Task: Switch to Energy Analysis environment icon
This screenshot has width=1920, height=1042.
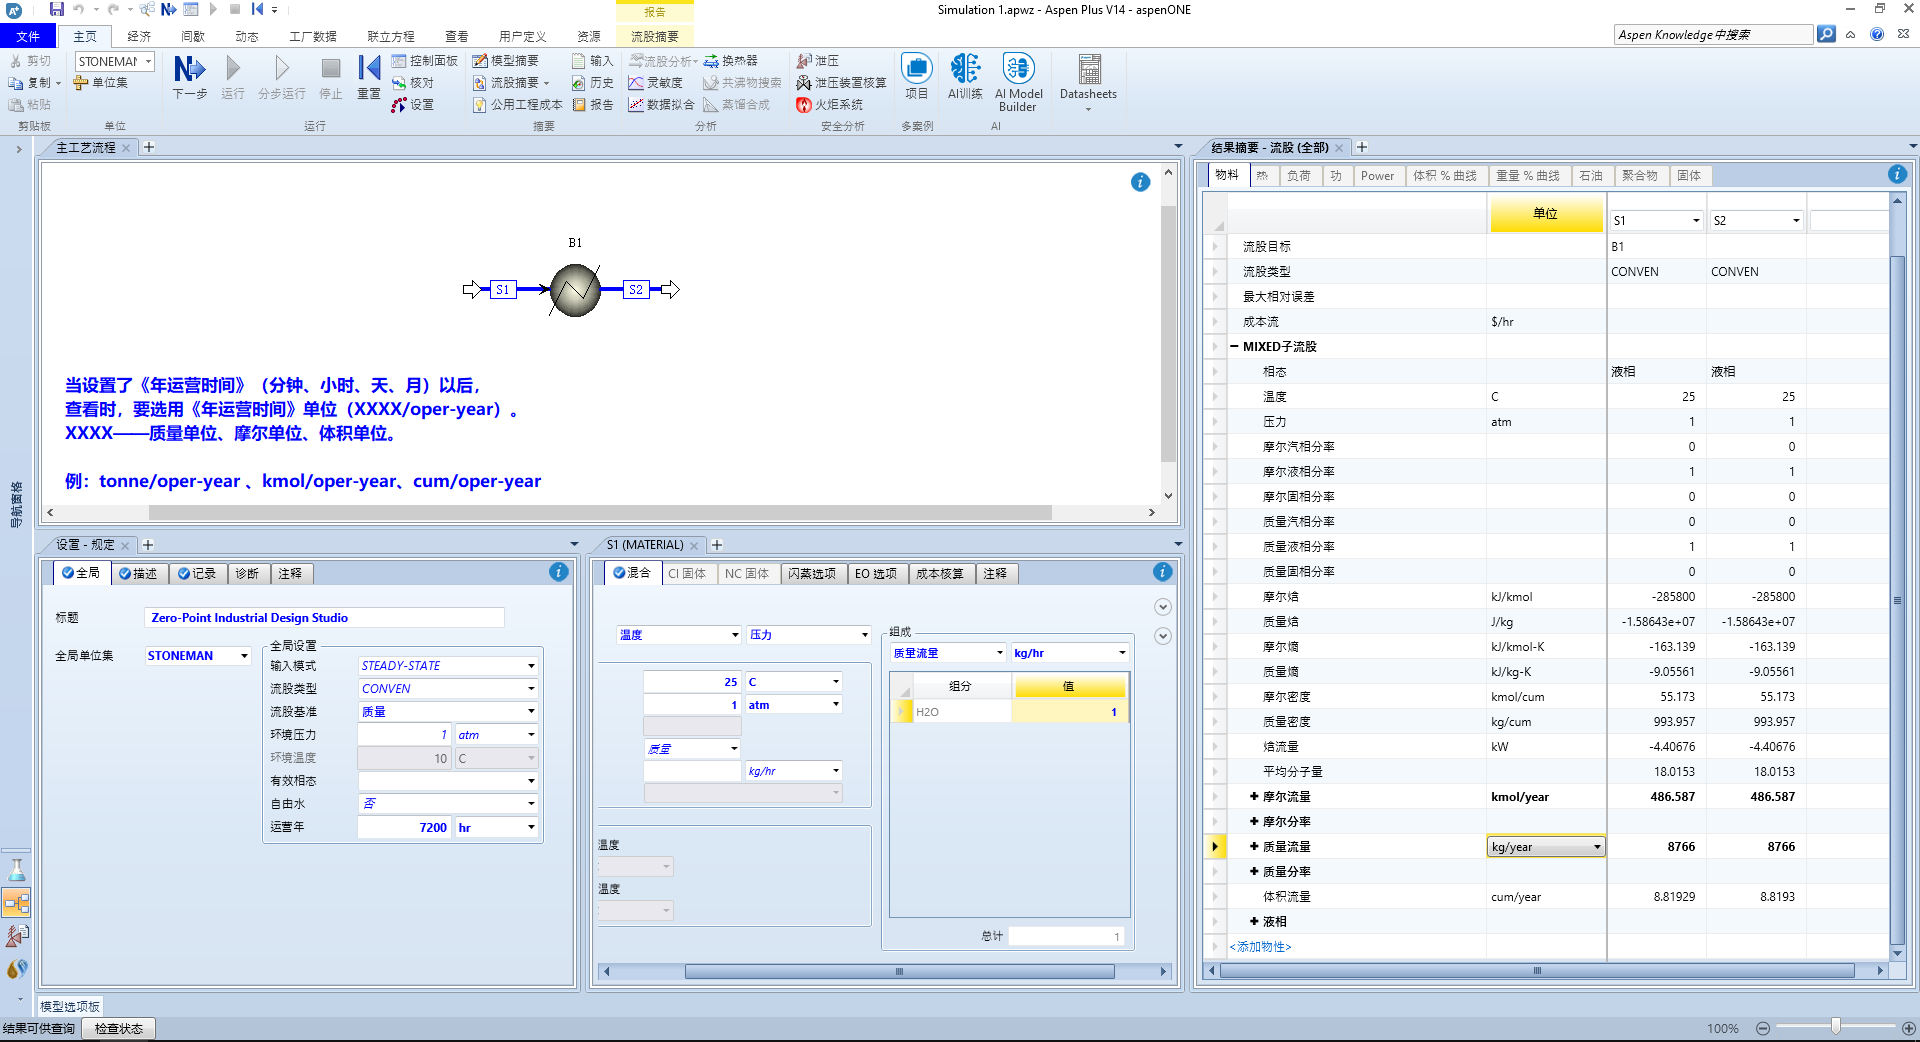Action: coord(17,969)
